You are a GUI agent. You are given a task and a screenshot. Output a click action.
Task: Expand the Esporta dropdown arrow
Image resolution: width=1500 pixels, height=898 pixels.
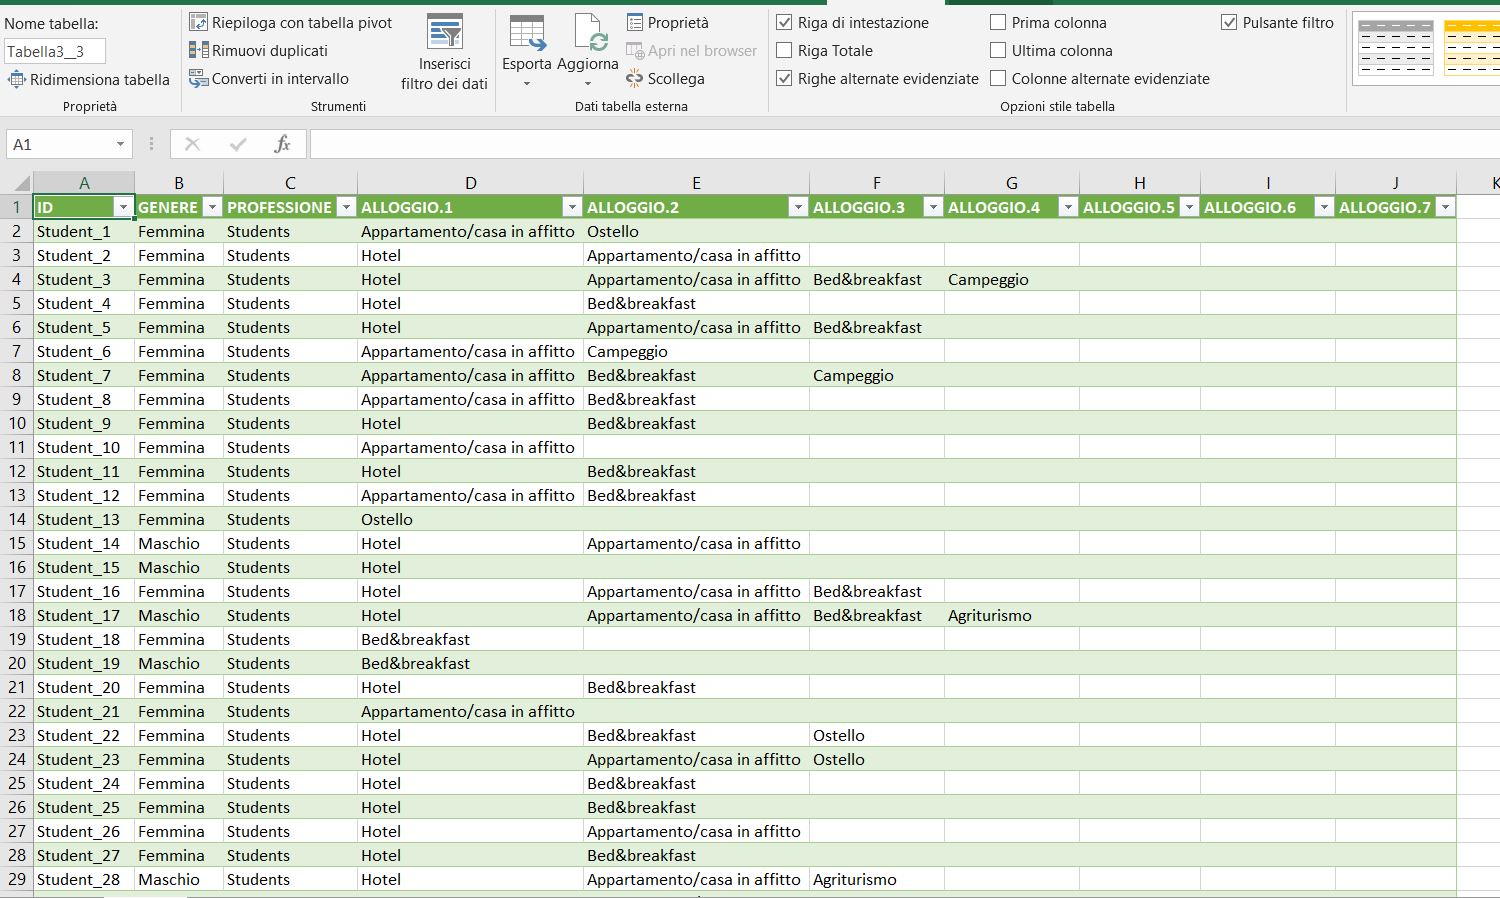click(x=527, y=84)
